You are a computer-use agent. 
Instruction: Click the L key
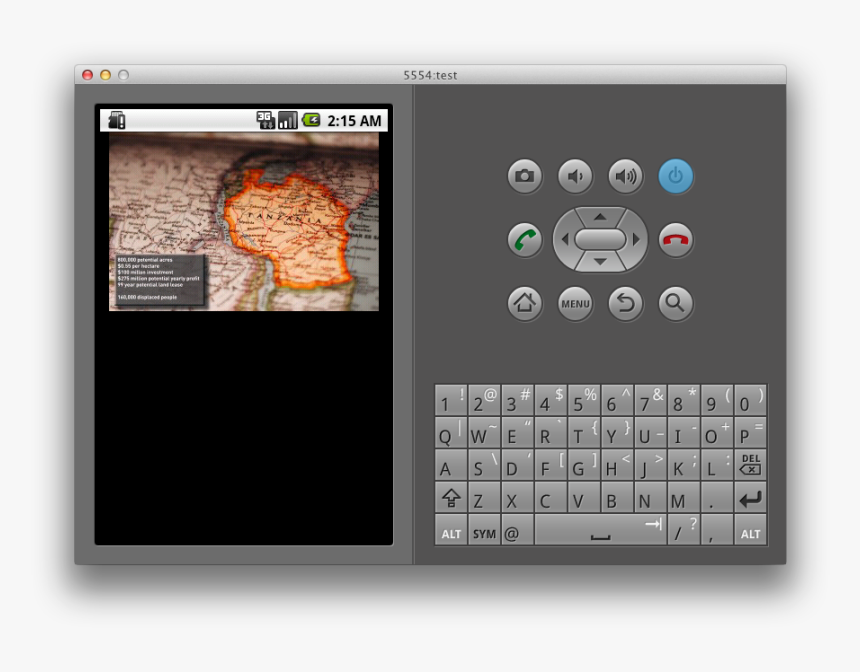tap(717, 465)
